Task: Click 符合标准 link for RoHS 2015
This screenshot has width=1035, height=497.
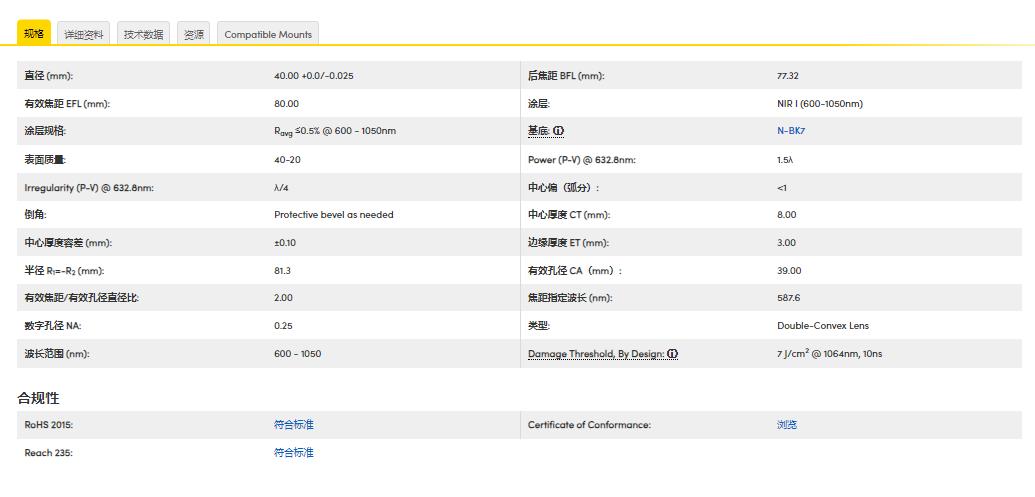Action: pos(294,425)
